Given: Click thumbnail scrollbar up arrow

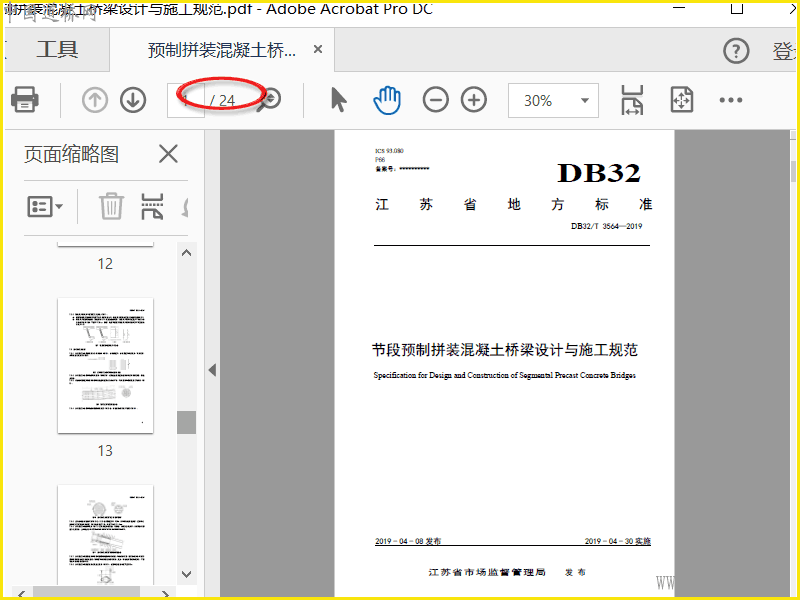Looking at the screenshot, I should click(x=187, y=253).
